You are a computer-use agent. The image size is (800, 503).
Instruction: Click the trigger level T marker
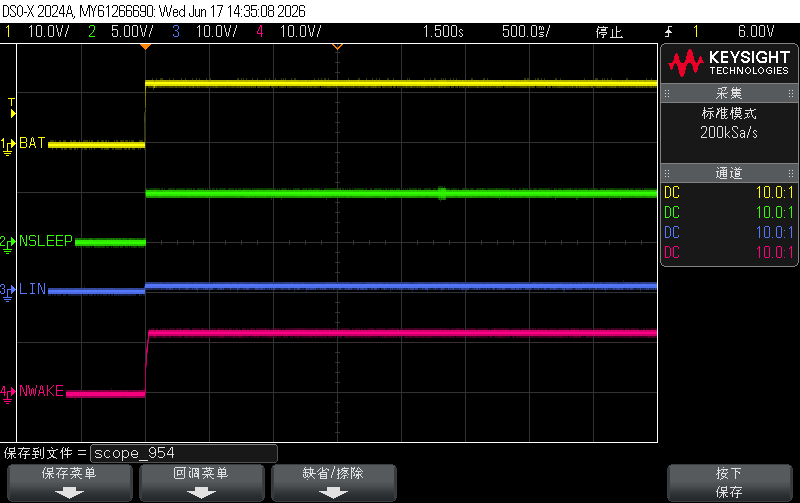(x=12, y=108)
